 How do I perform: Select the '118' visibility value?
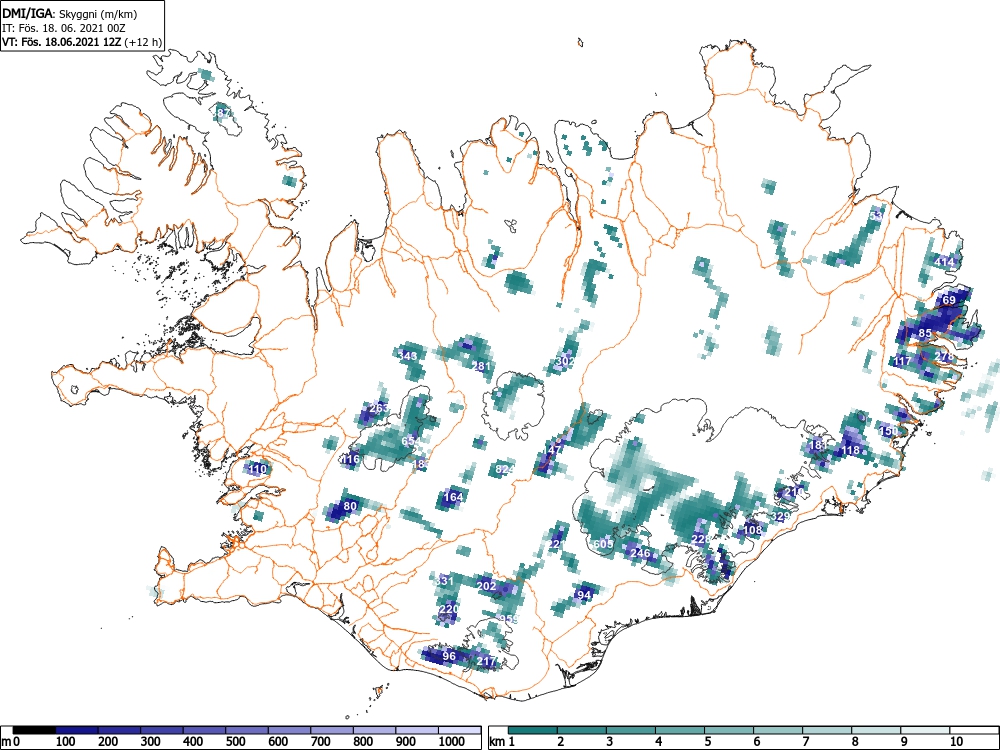coord(850,450)
